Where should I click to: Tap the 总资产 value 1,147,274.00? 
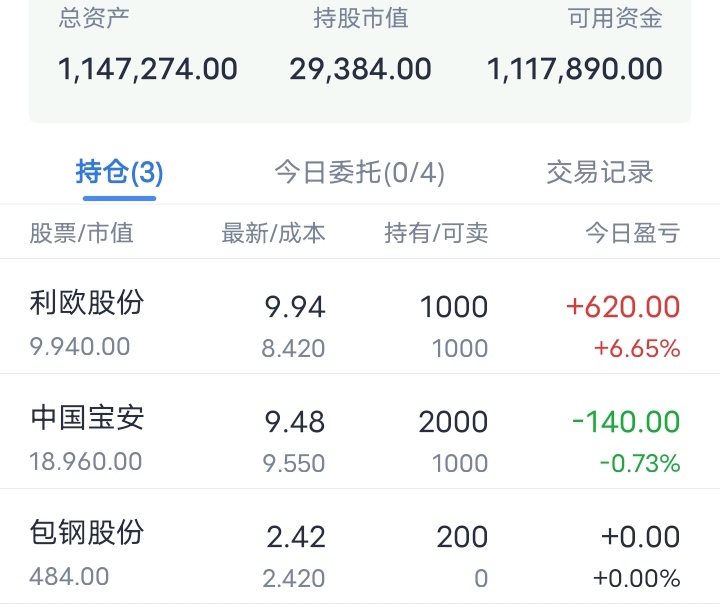click(148, 69)
